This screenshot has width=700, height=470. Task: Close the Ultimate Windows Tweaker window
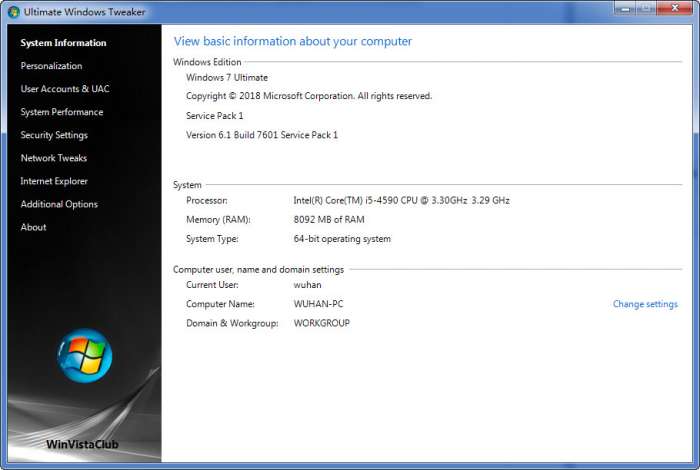pyautogui.click(x=675, y=8)
